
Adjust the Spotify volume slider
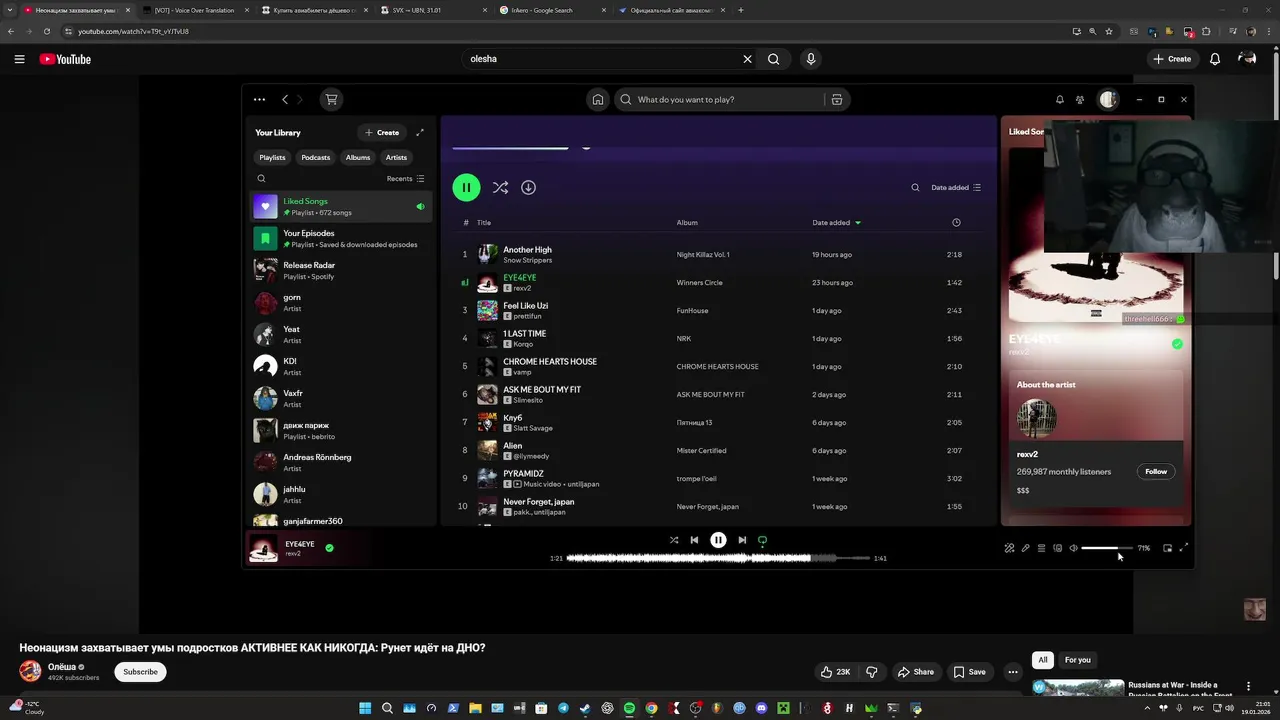click(x=1106, y=548)
